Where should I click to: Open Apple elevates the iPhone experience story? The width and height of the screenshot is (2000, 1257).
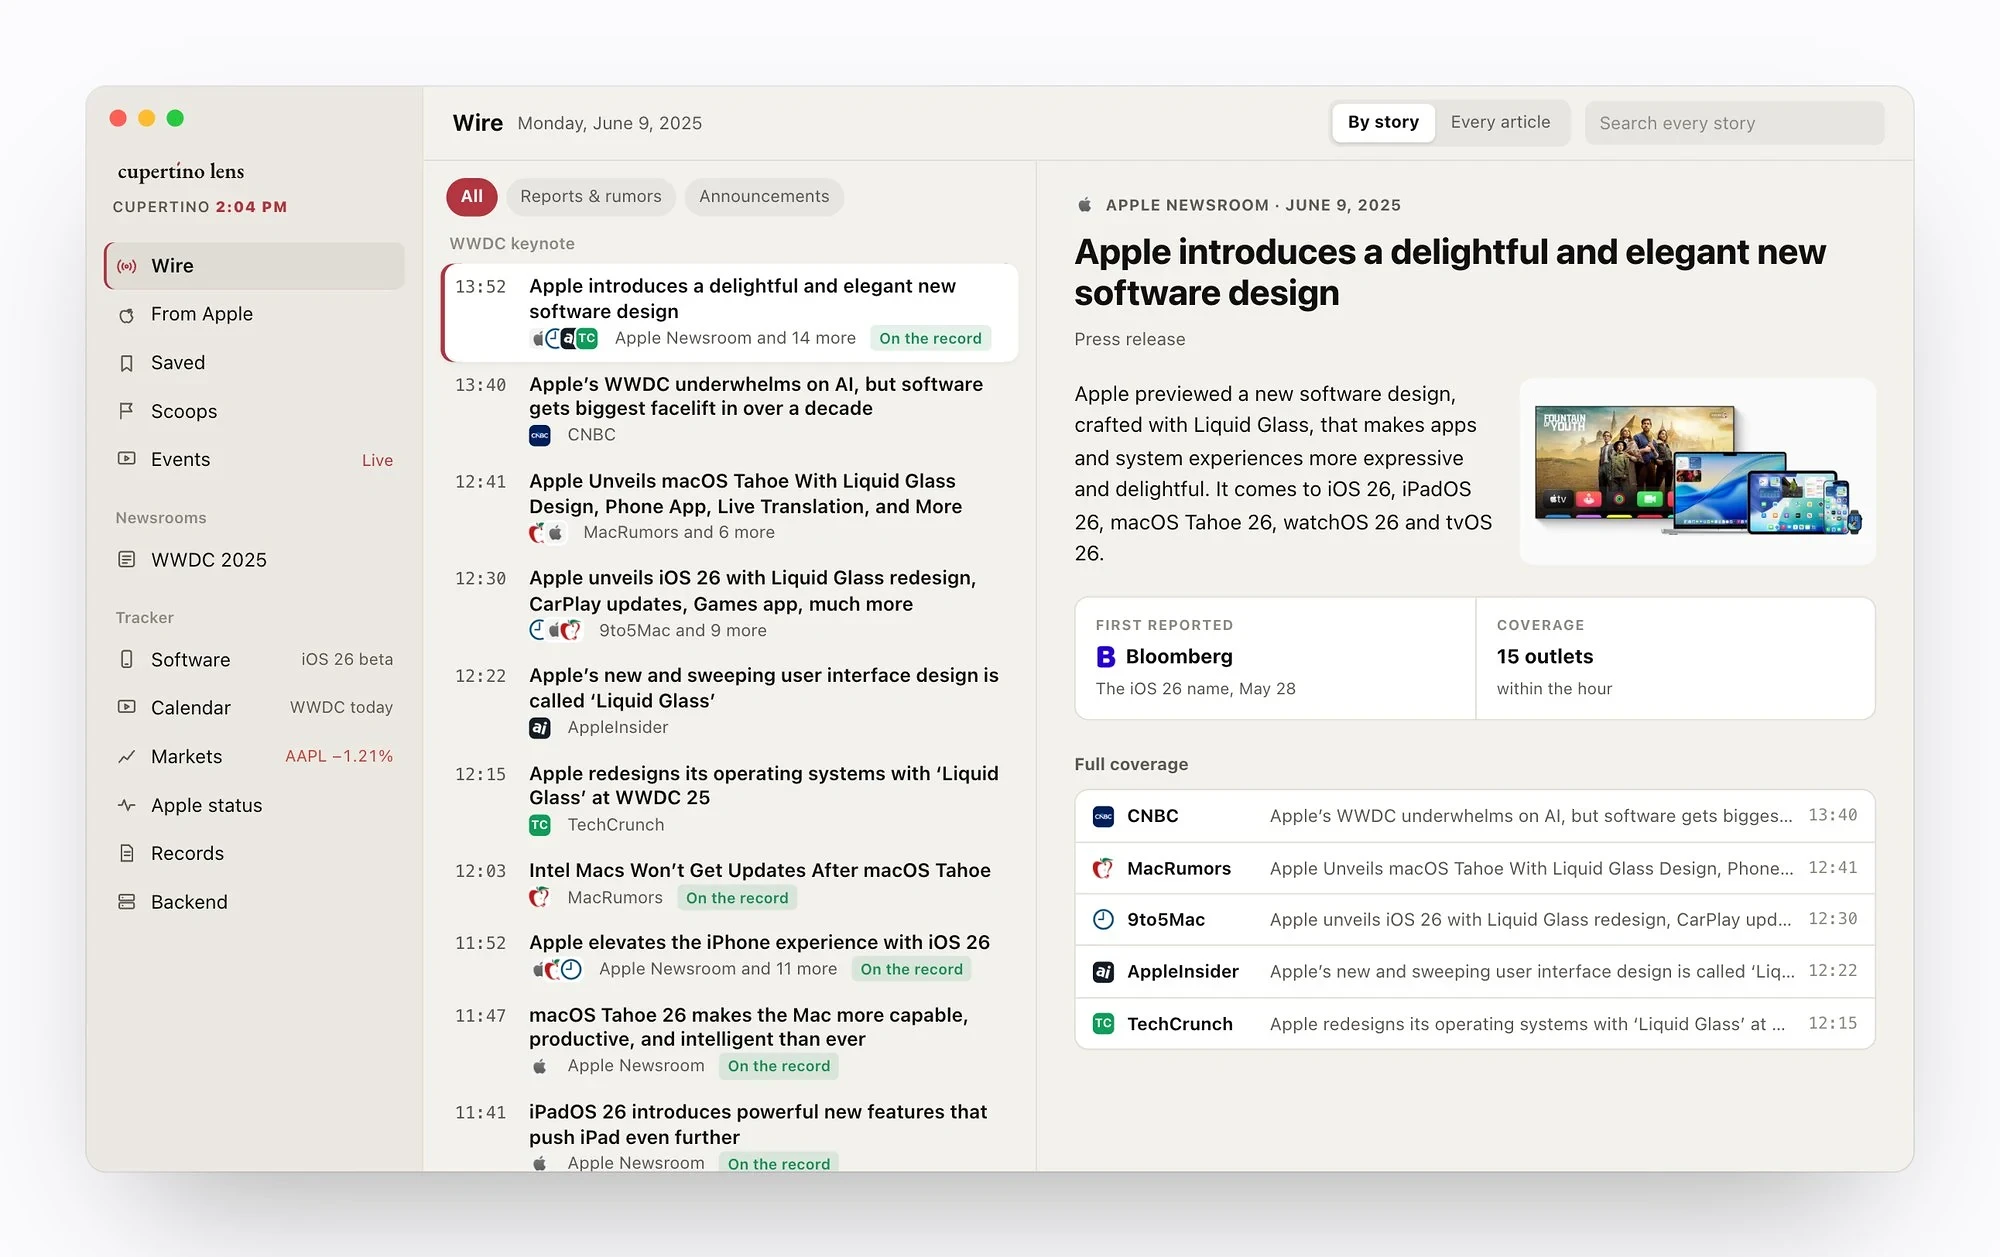tap(730, 955)
